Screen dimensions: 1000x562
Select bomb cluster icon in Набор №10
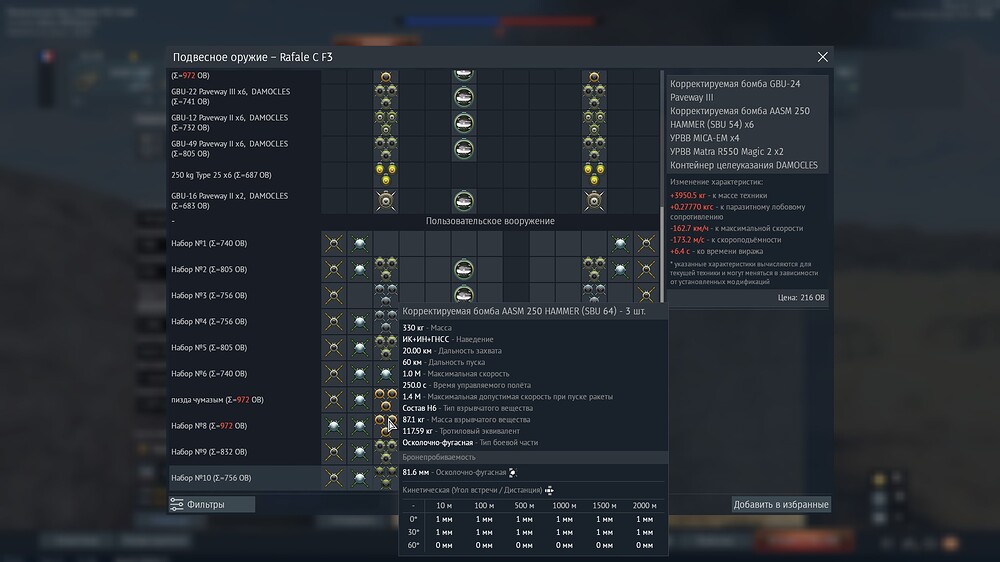pos(385,478)
